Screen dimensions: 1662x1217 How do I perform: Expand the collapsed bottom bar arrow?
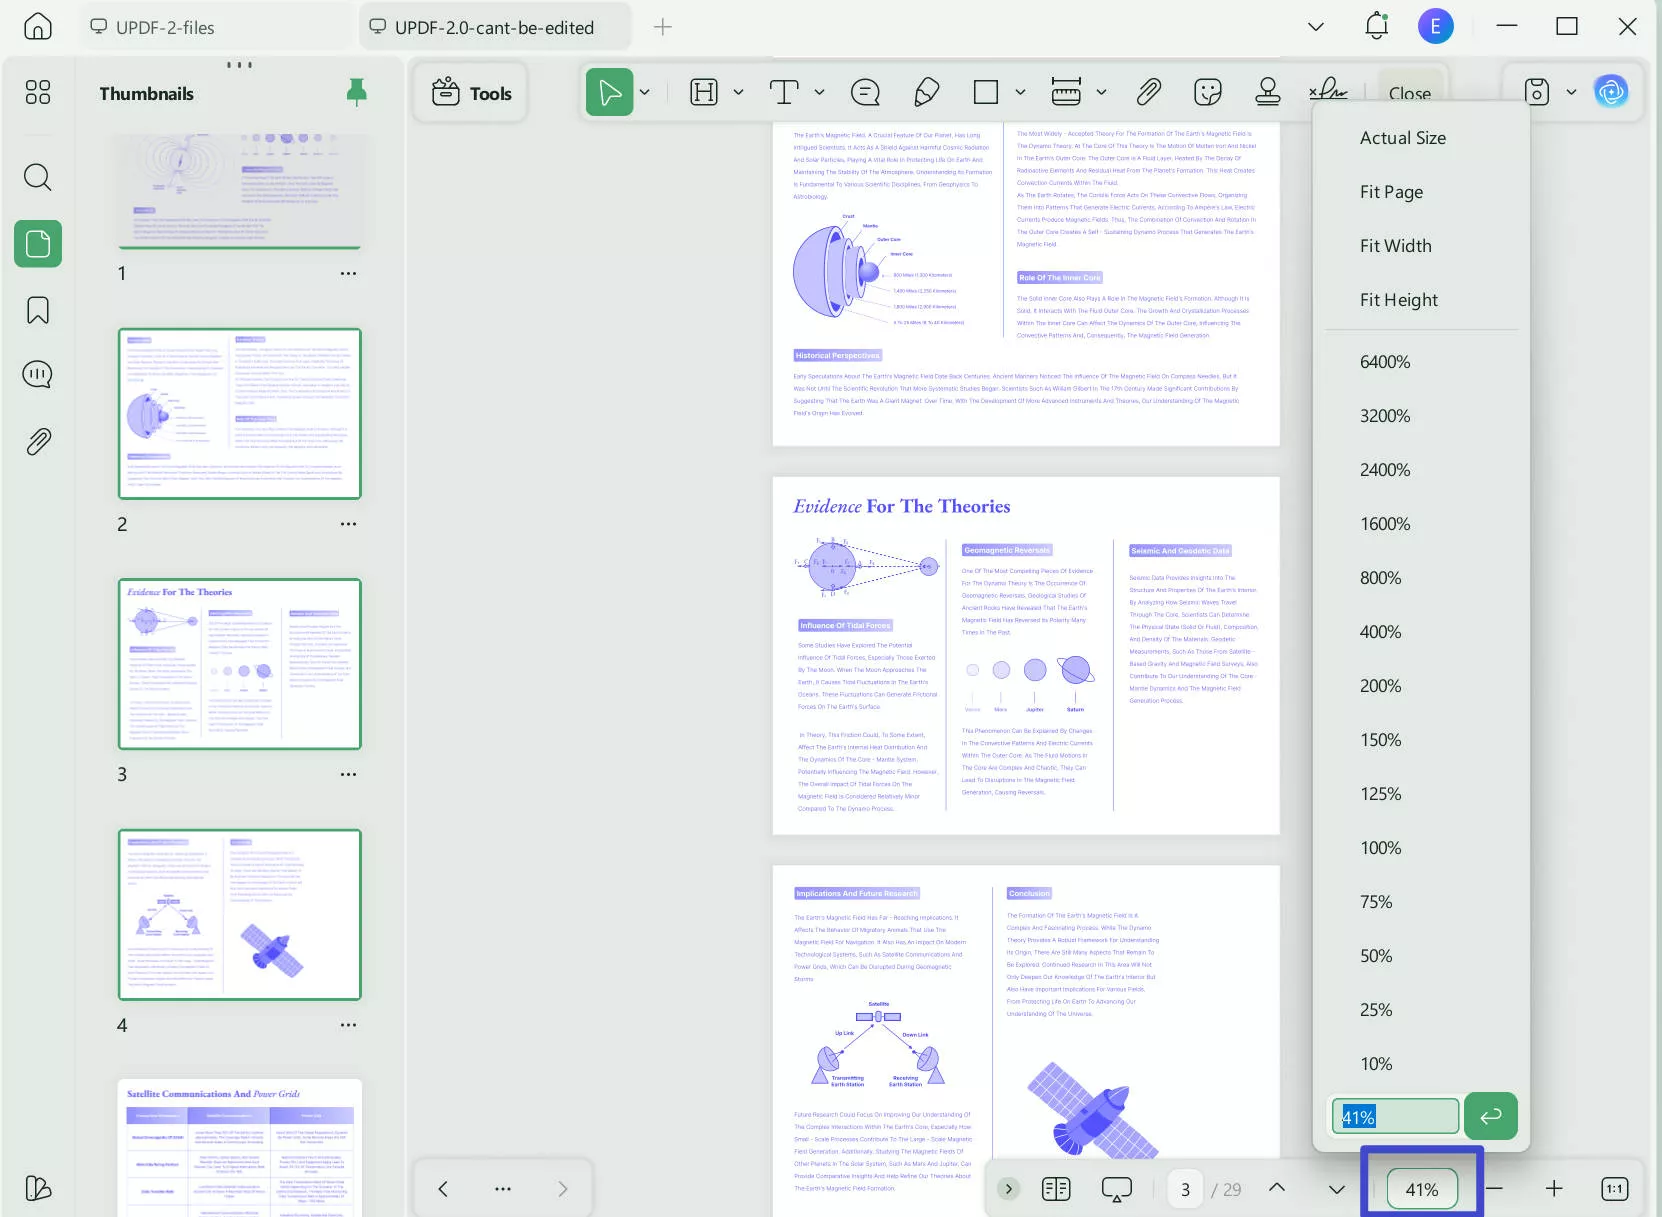click(1009, 1189)
